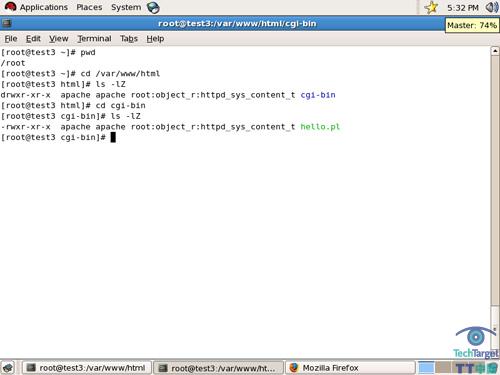Click the yellow star update notifier icon

431,7
